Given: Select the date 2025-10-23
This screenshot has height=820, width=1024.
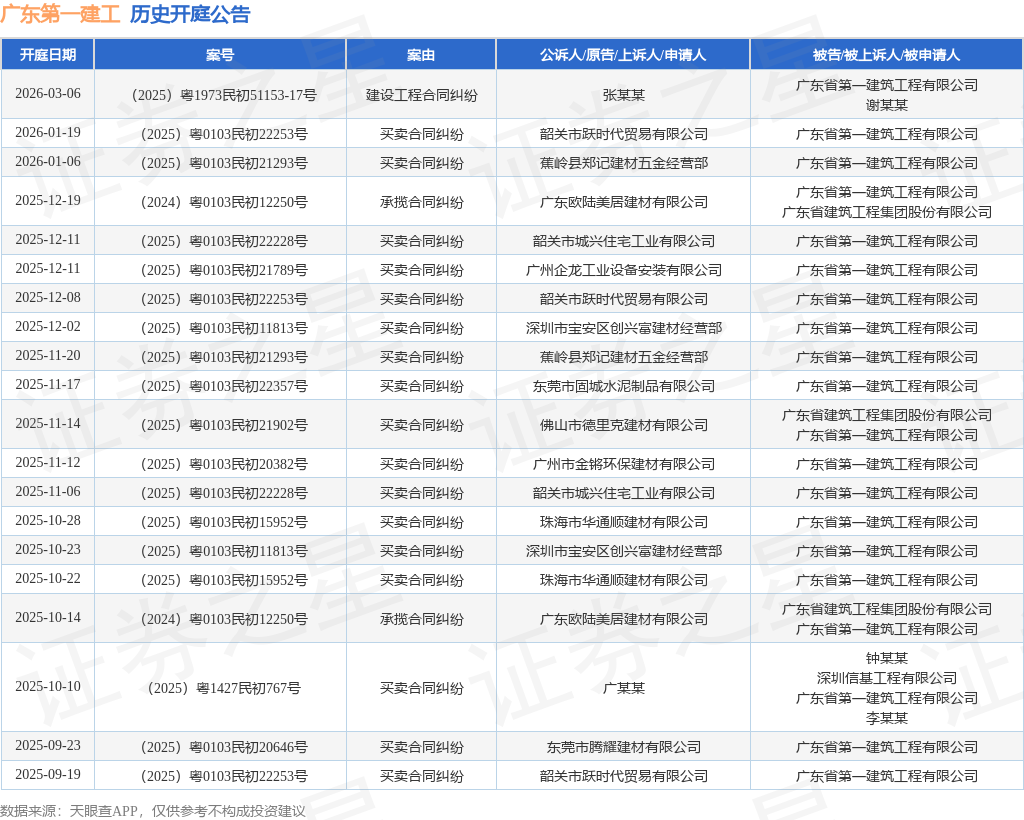Looking at the screenshot, I should coord(48,550).
